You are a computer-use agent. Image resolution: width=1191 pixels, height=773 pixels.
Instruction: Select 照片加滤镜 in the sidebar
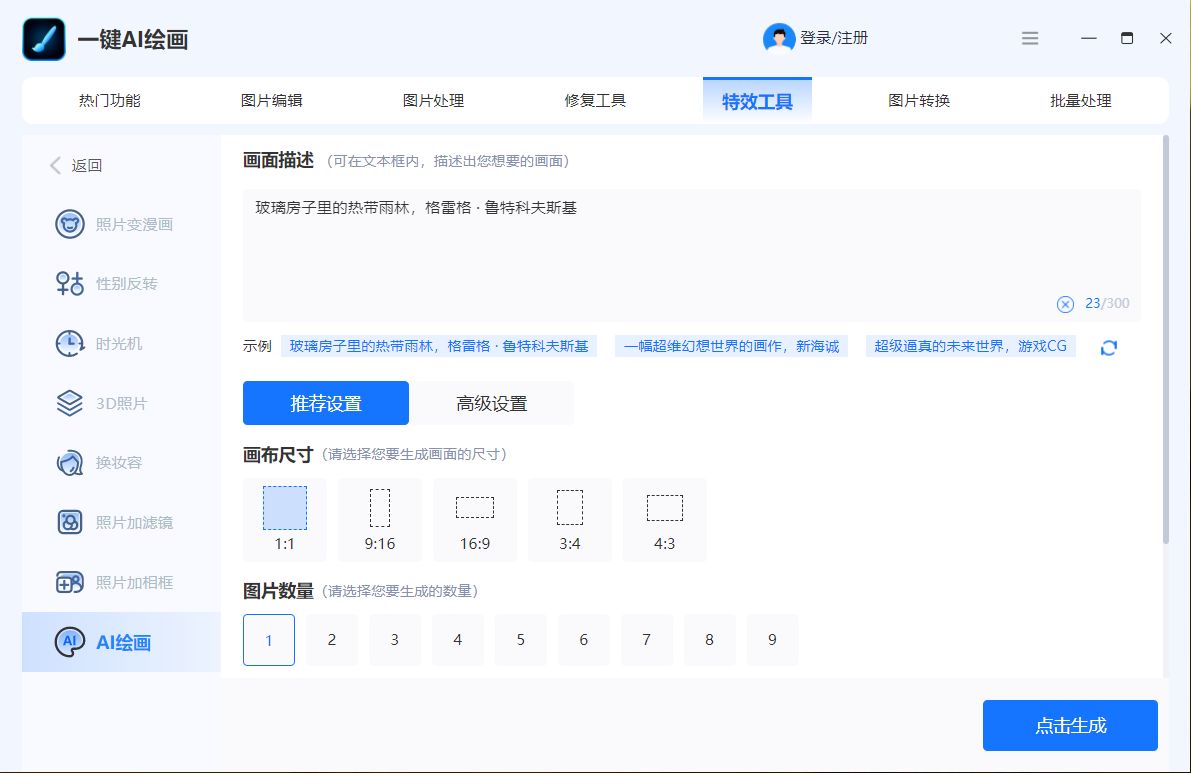(x=122, y=522)
